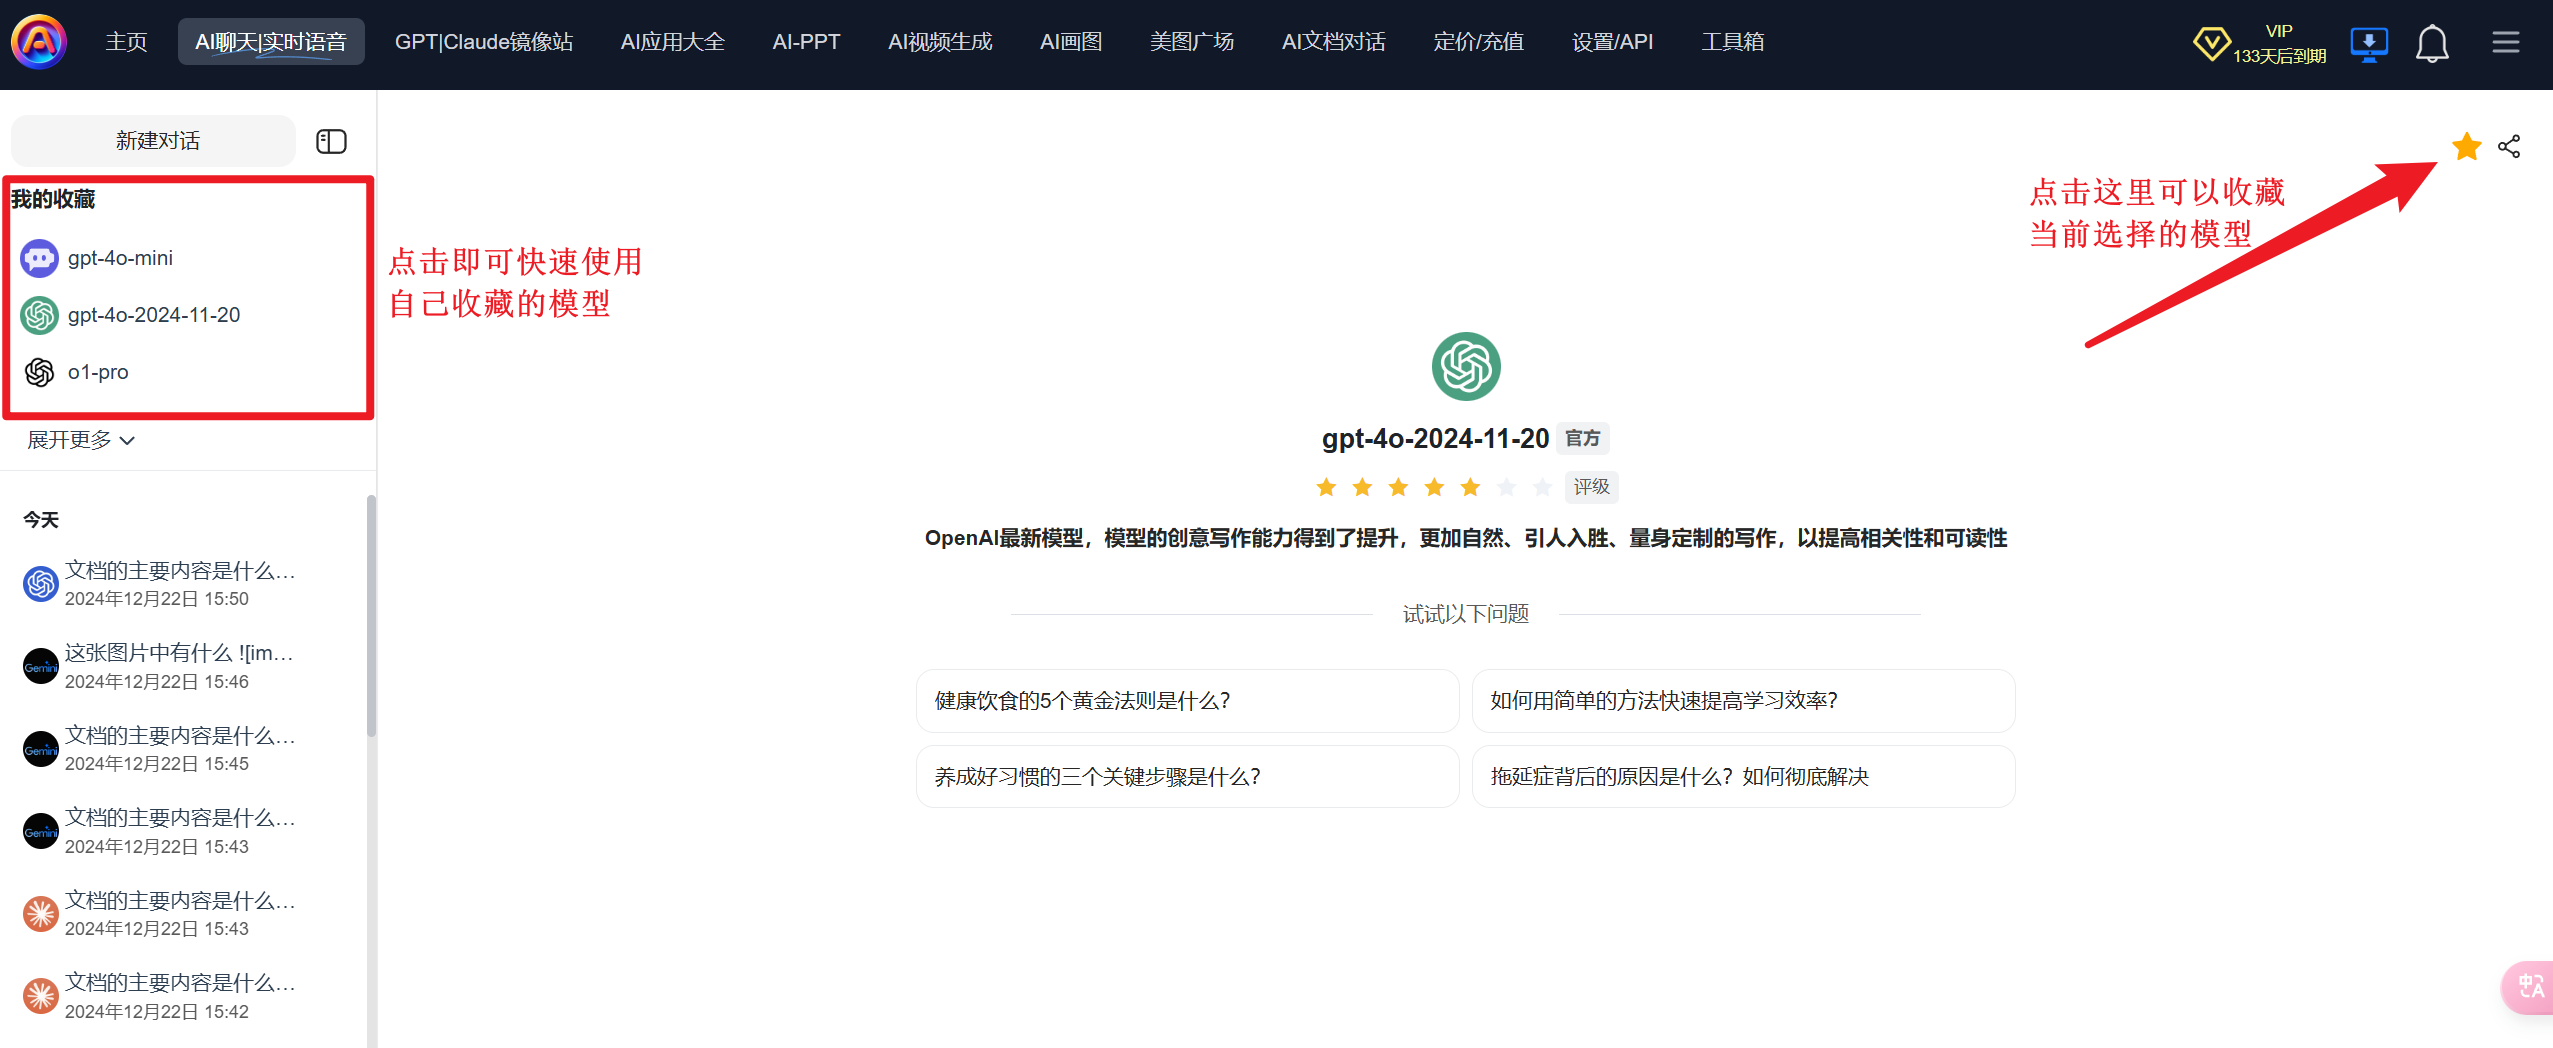This screenshot has width=2553, height=1048.
Task: Select favorite model o1-pro
Action: [x=186, y=372]
